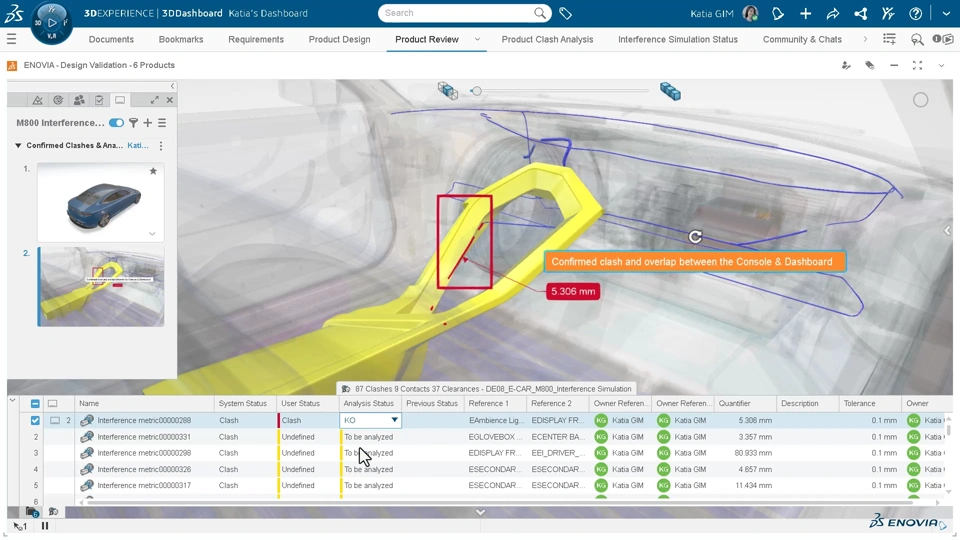Image resolution: width=960 pixels, height=540 pixels.
Task: Switch to the Requirements tab
Action: tap(256, 39)
